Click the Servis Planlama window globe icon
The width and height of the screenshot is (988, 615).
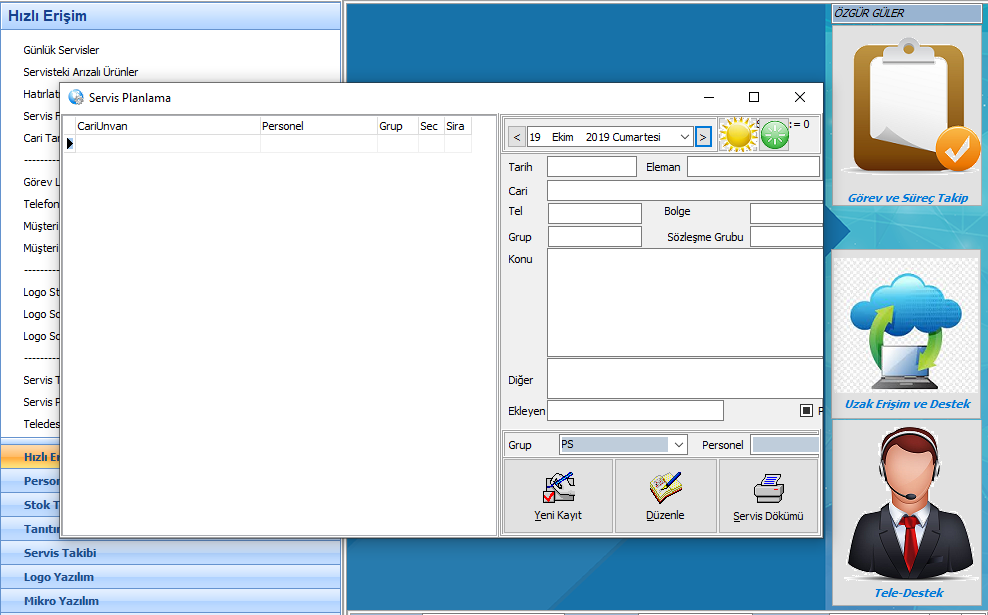76,98
